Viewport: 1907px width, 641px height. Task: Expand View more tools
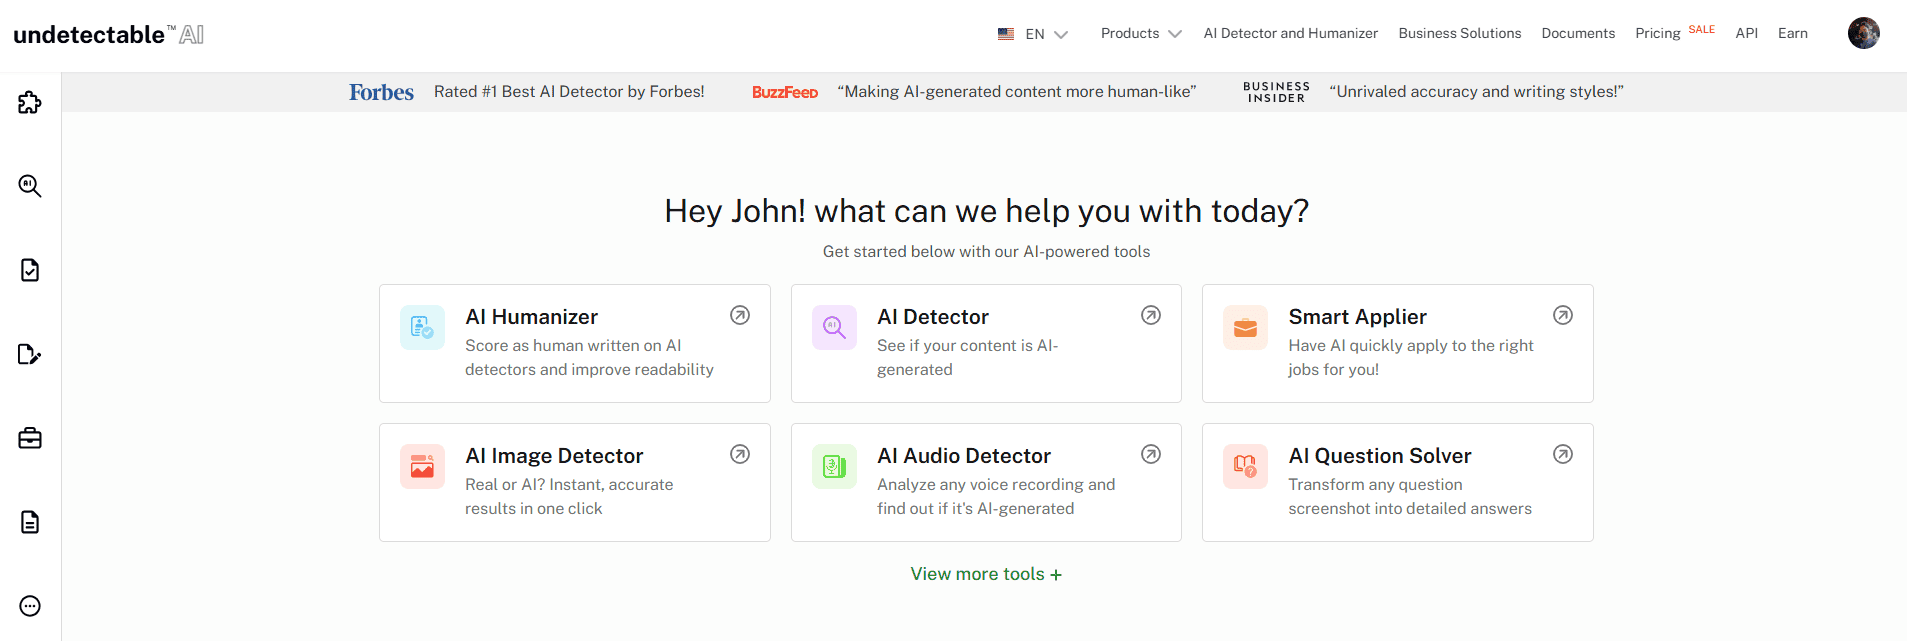(986, 574)
